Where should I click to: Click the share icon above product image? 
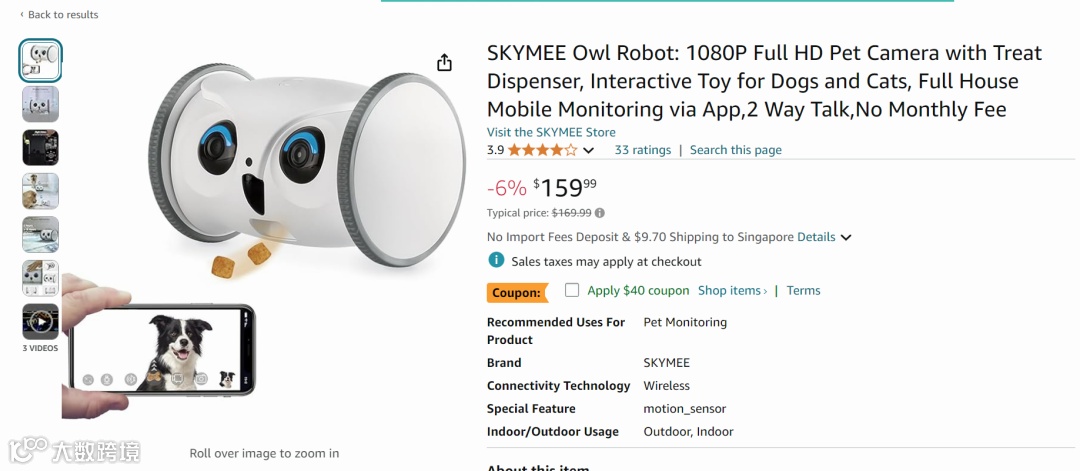click(x=444, y=63)
